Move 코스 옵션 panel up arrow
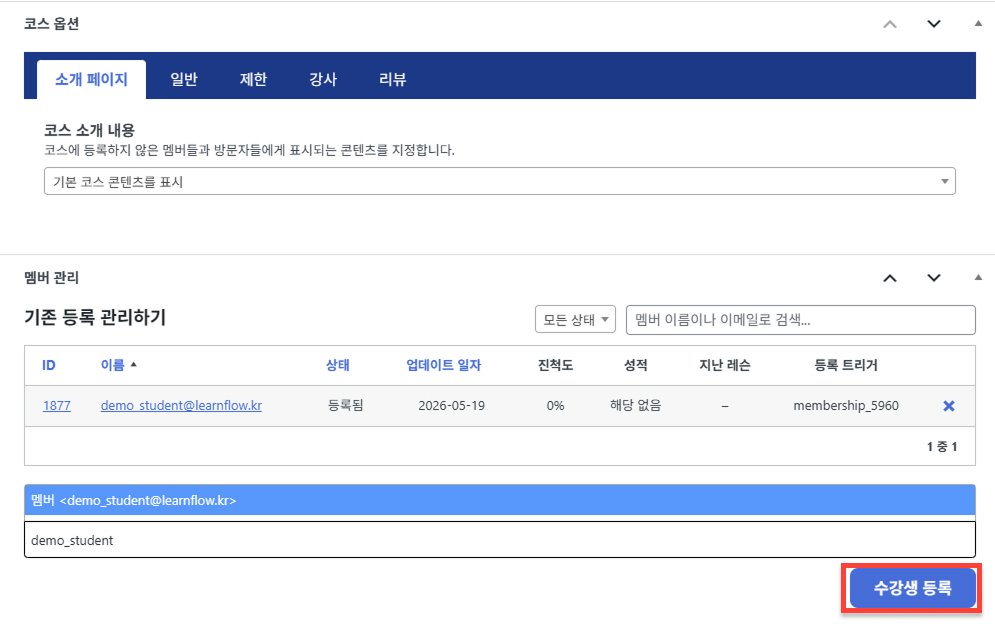The width and height of the screenshot is (995, 632). pyautogui.click(x=890, y=24)
